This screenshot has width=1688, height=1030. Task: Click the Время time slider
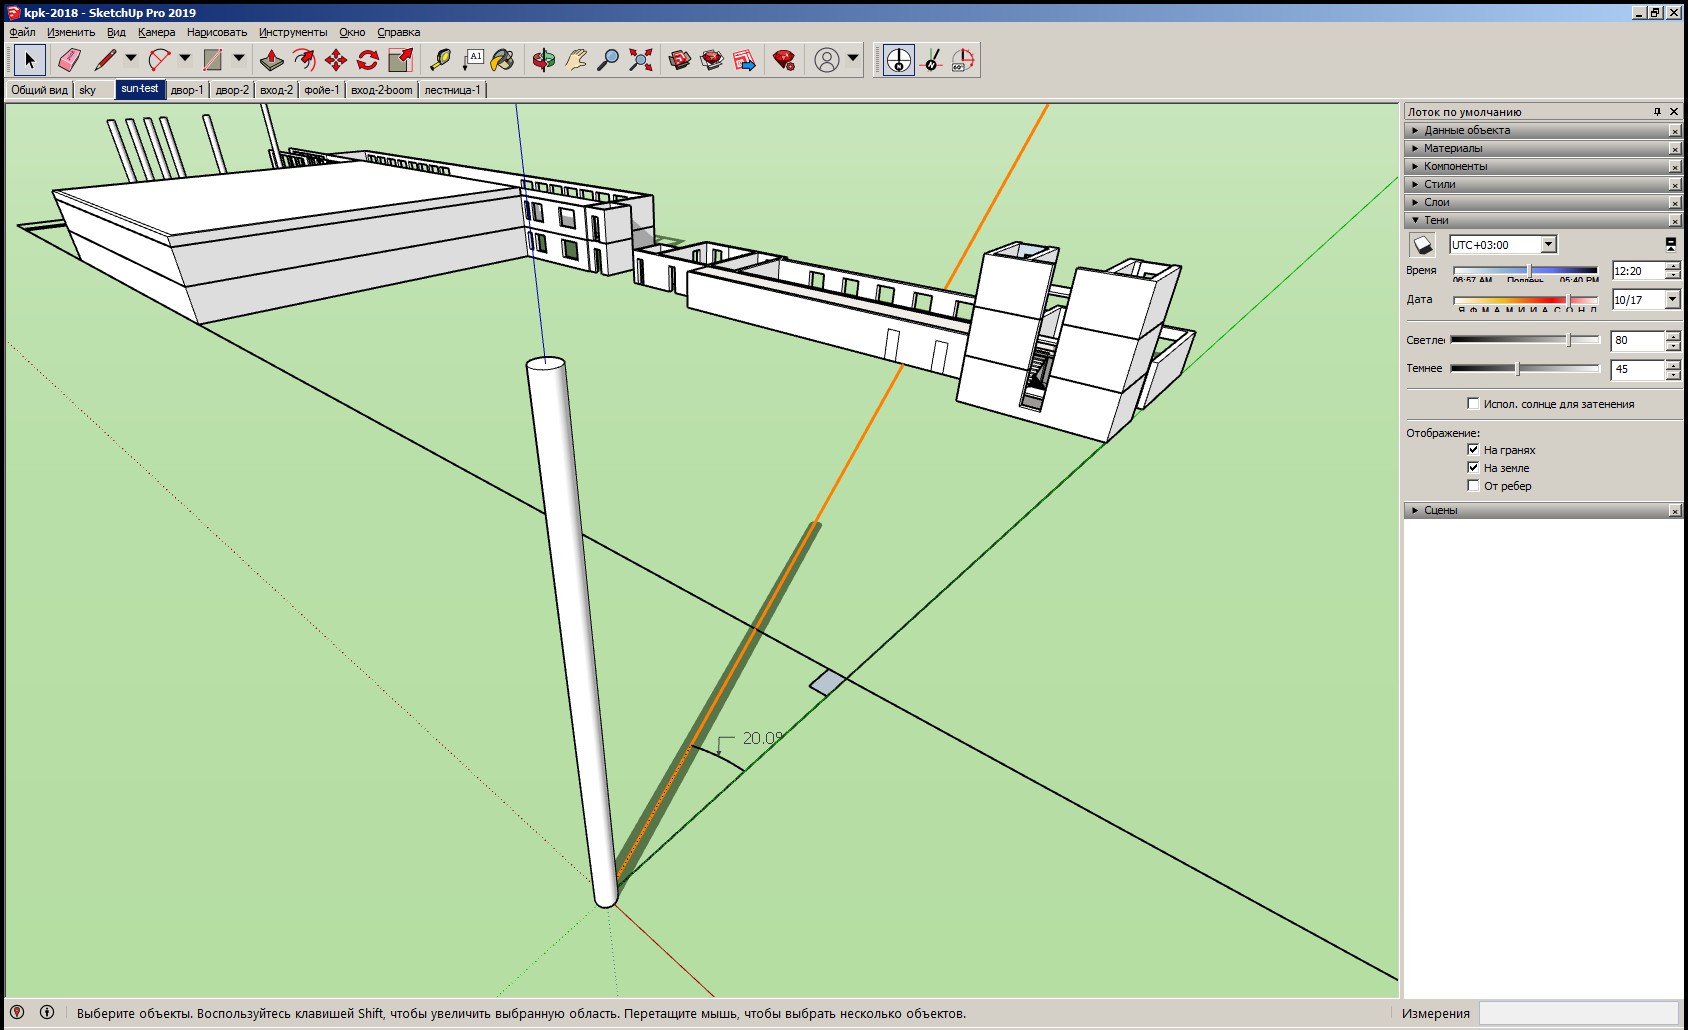(1525, 271)
